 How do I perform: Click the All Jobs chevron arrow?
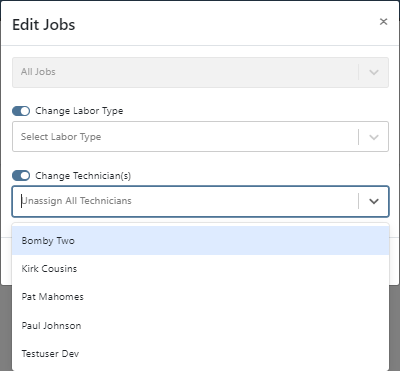[x=374, y=72]
